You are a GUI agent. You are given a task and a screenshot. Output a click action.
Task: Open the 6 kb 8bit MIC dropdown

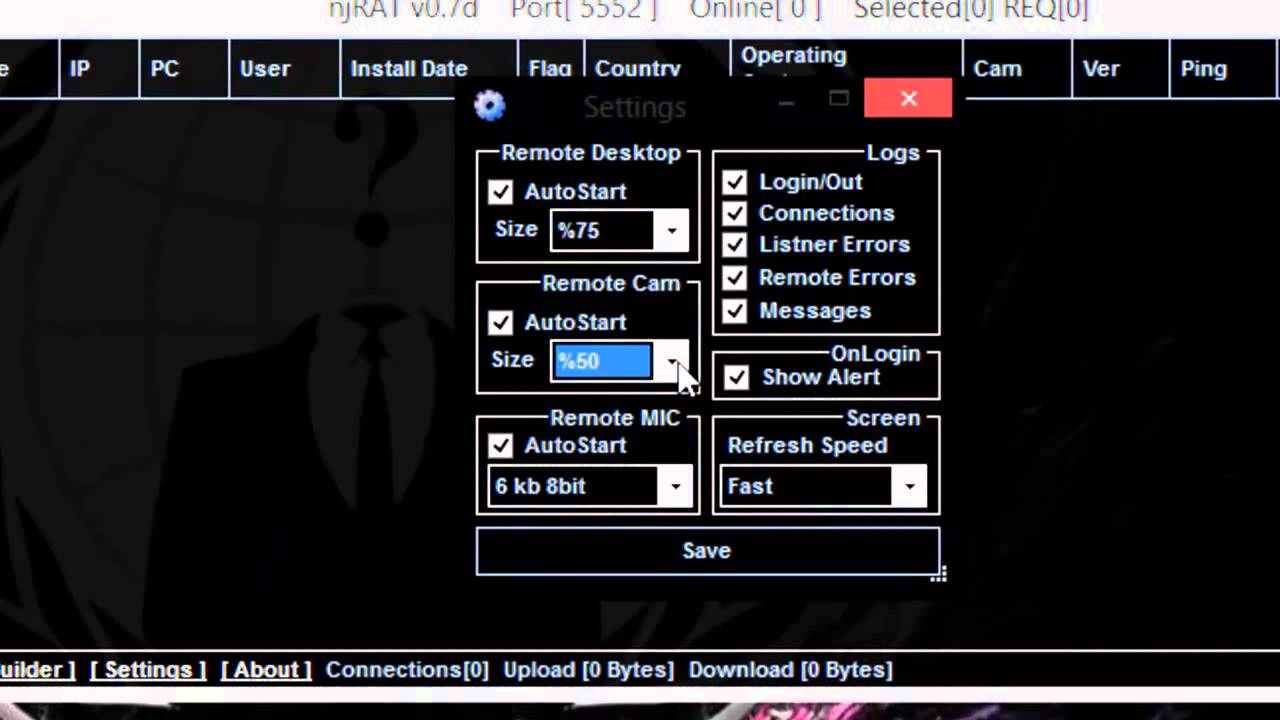(x=589, y=486)
